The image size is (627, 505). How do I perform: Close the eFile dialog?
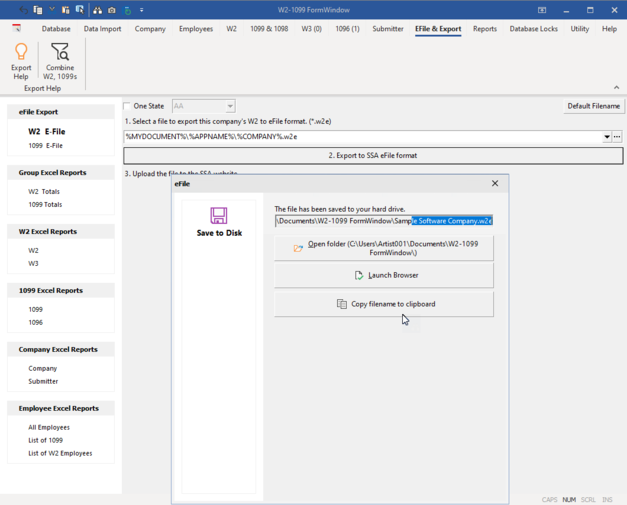[x=495, y=184]
